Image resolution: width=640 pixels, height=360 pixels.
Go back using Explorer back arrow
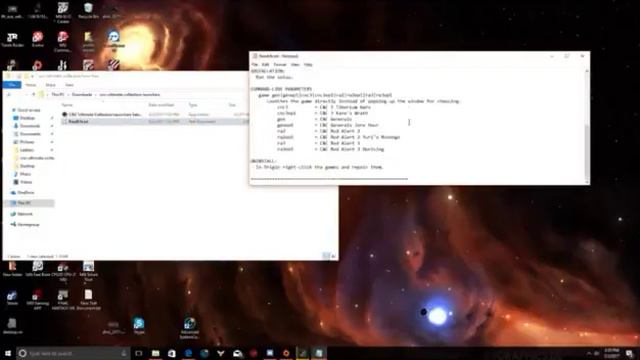(9, 95)
